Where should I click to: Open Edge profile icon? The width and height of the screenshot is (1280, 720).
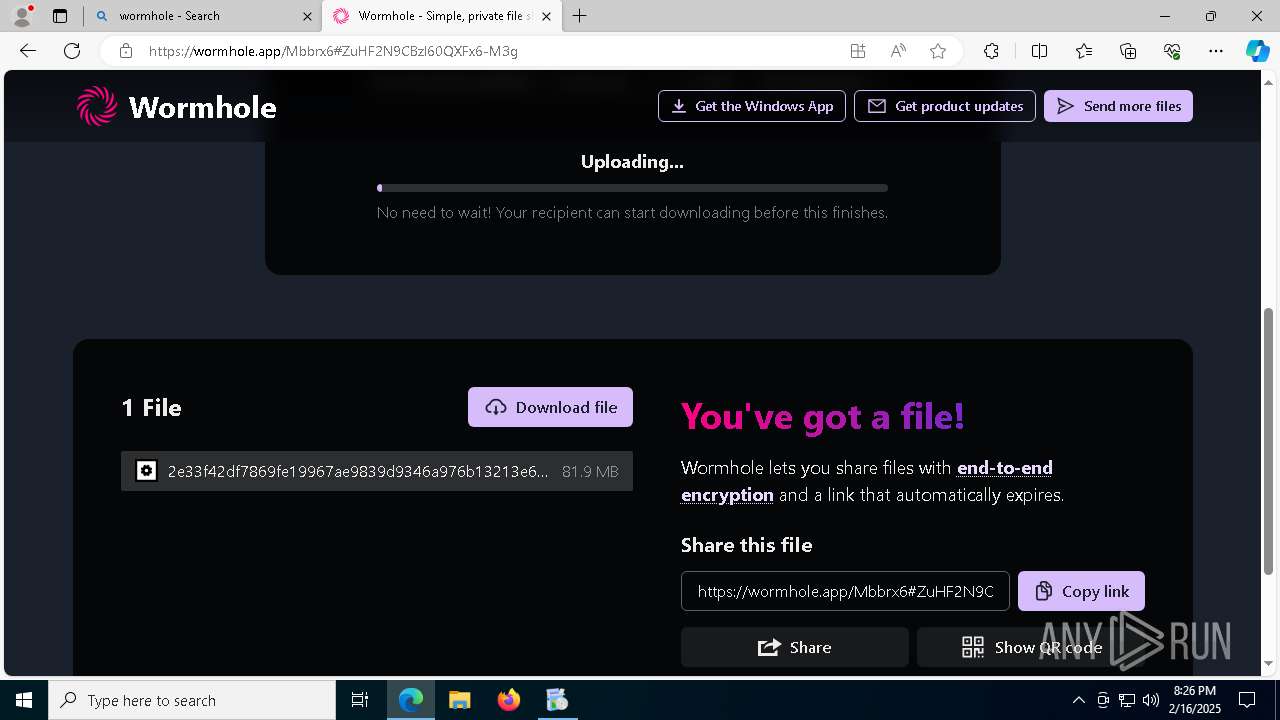click(21, 16)
